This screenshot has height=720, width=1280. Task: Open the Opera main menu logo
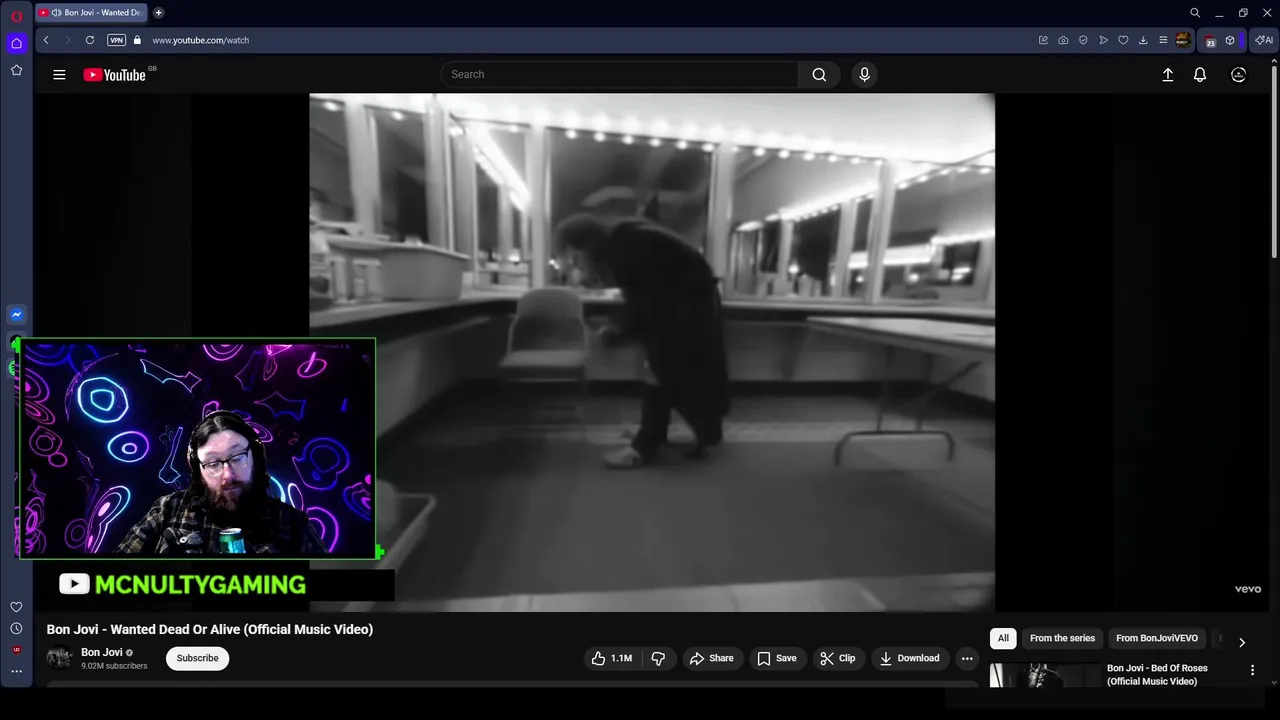16,16
